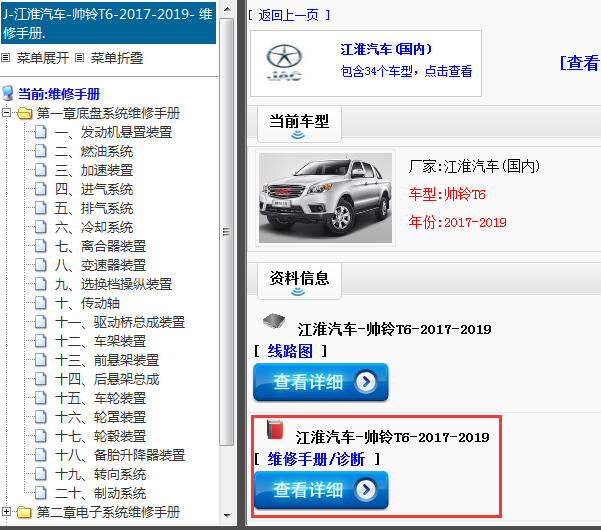Screen dimensions: 601x530
Task: Select the 资料信息 tab
Action: pos(299,281)
